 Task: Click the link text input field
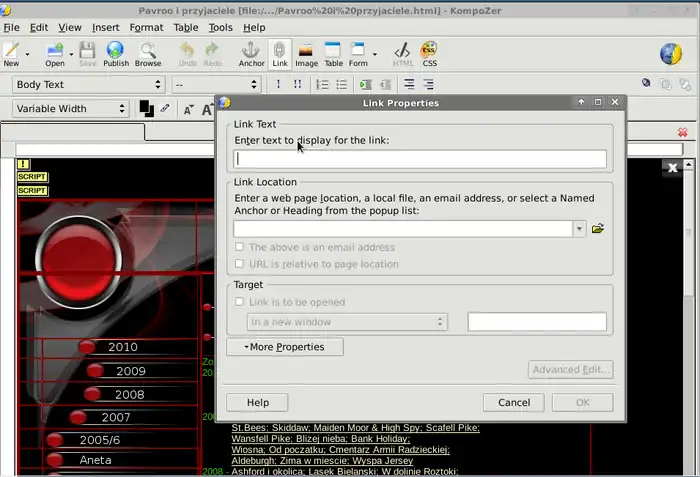point(420,159)
